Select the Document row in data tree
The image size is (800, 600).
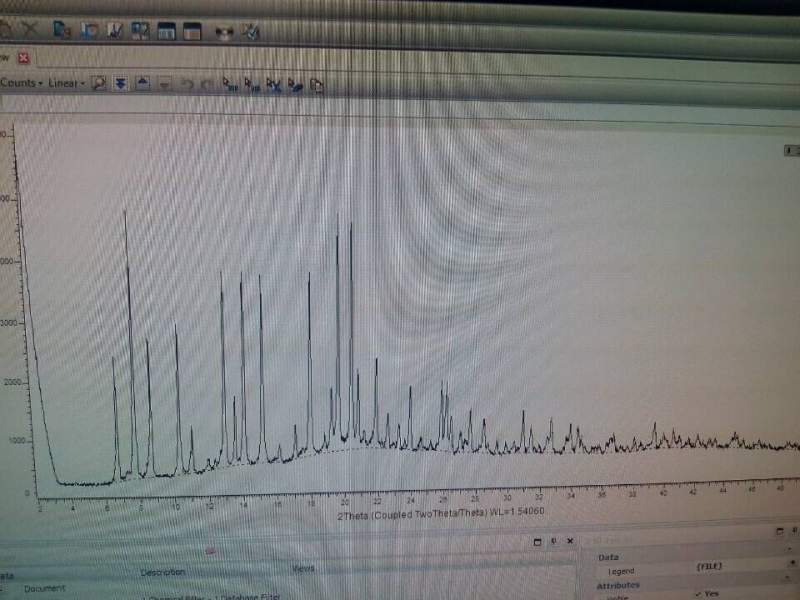(x=45, y=588)
